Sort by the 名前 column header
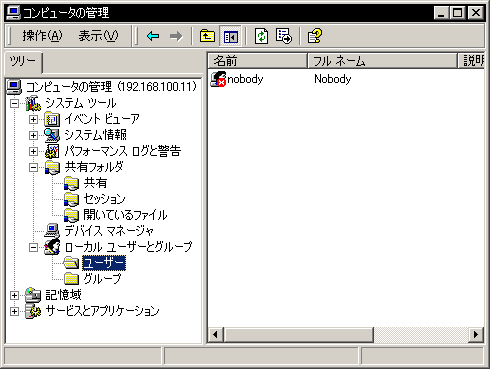The height and width of the screenshot is (369, 490). click(x=257, y=61)
